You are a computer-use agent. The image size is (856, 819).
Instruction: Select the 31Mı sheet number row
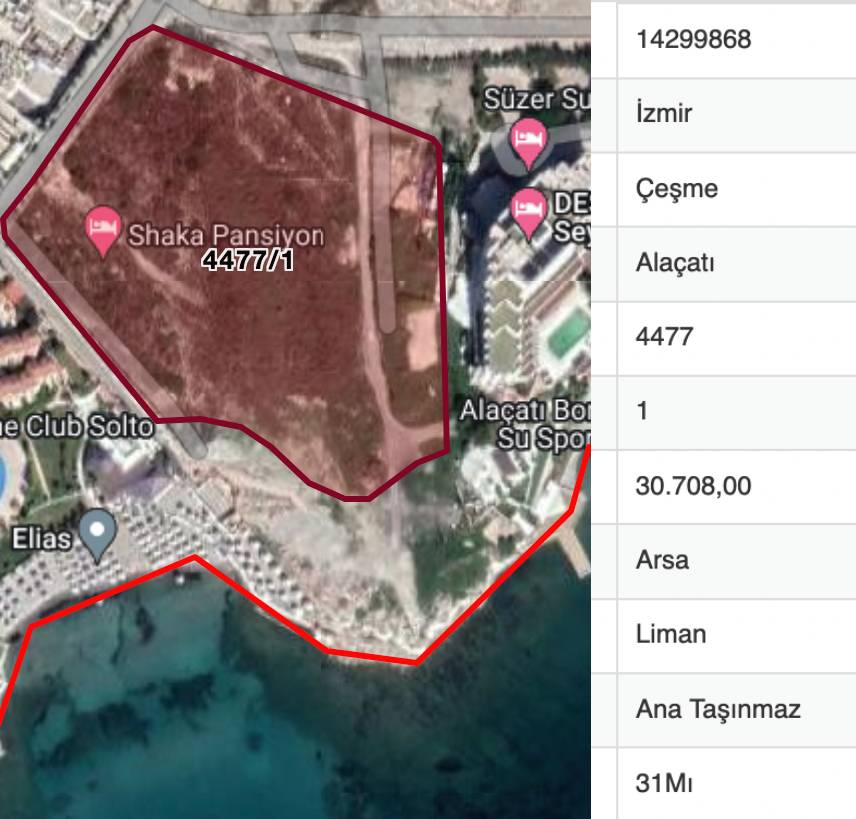tap(736, 784)
